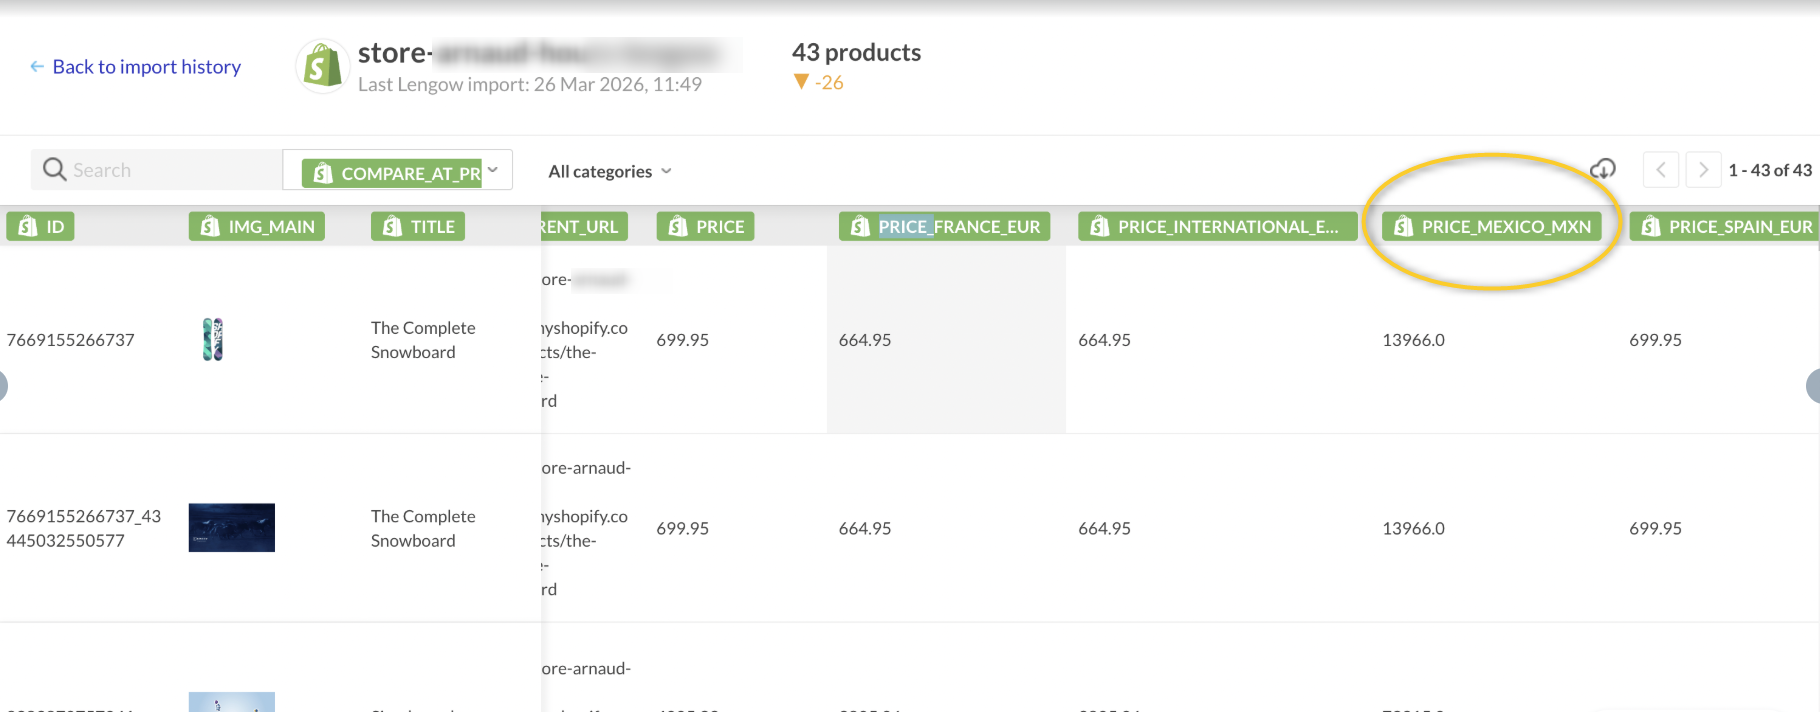Click the PRICE_SPAIN_EUR column header

[1725, 227]
